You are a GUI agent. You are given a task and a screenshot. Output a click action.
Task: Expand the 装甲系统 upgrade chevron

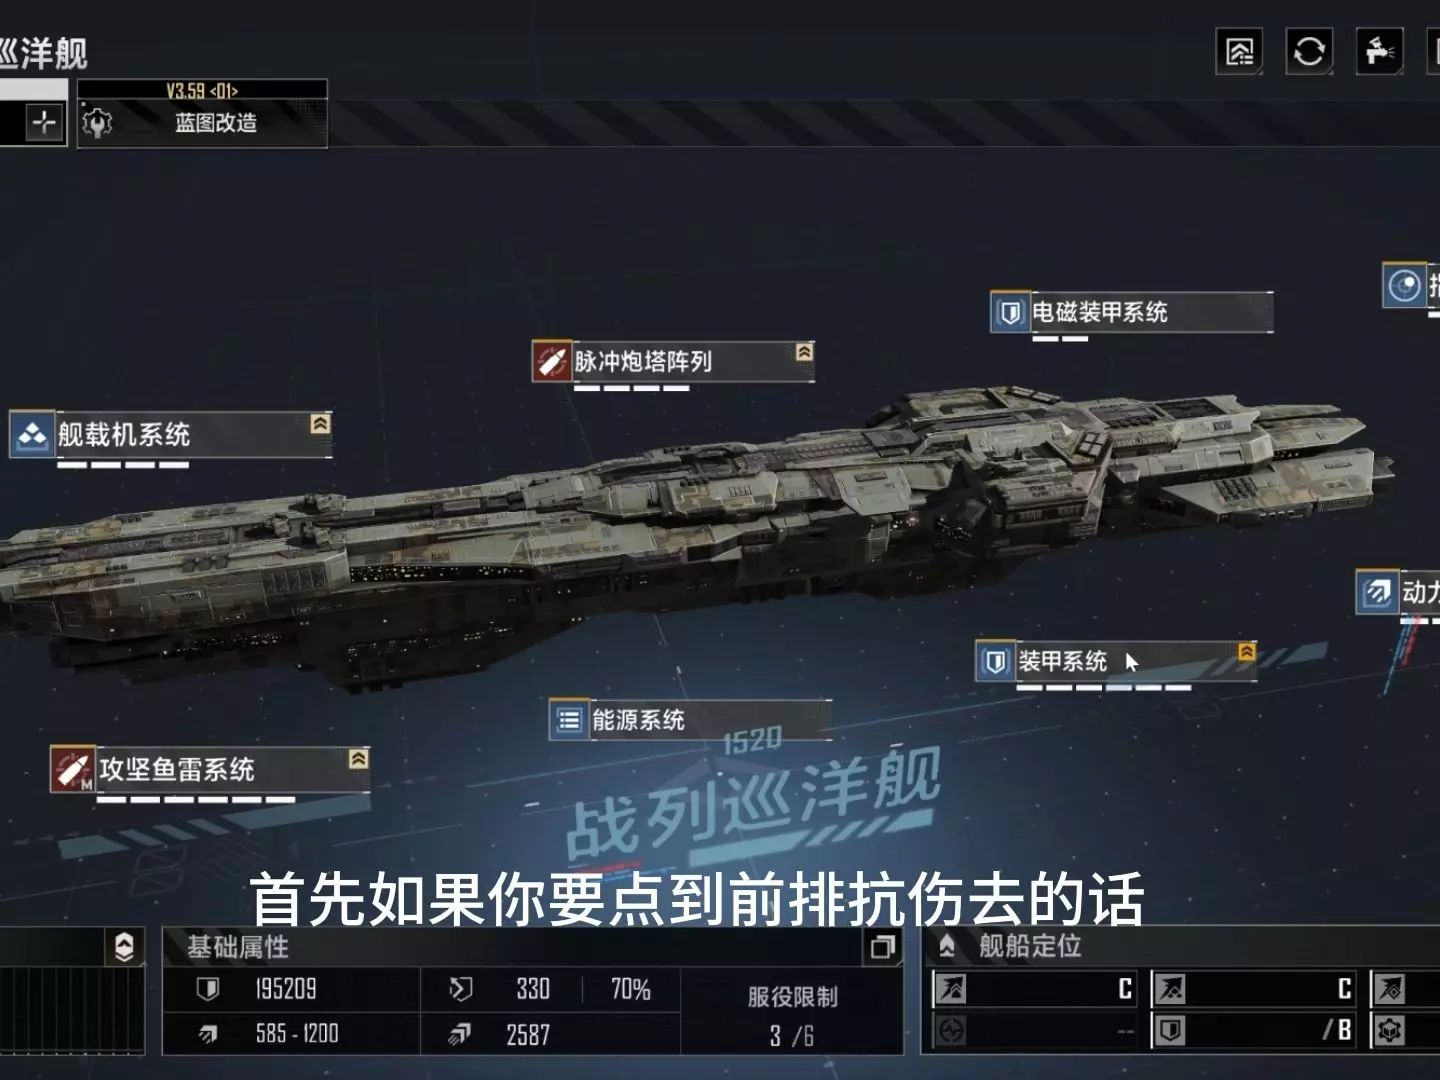(x=1246, y=652)
